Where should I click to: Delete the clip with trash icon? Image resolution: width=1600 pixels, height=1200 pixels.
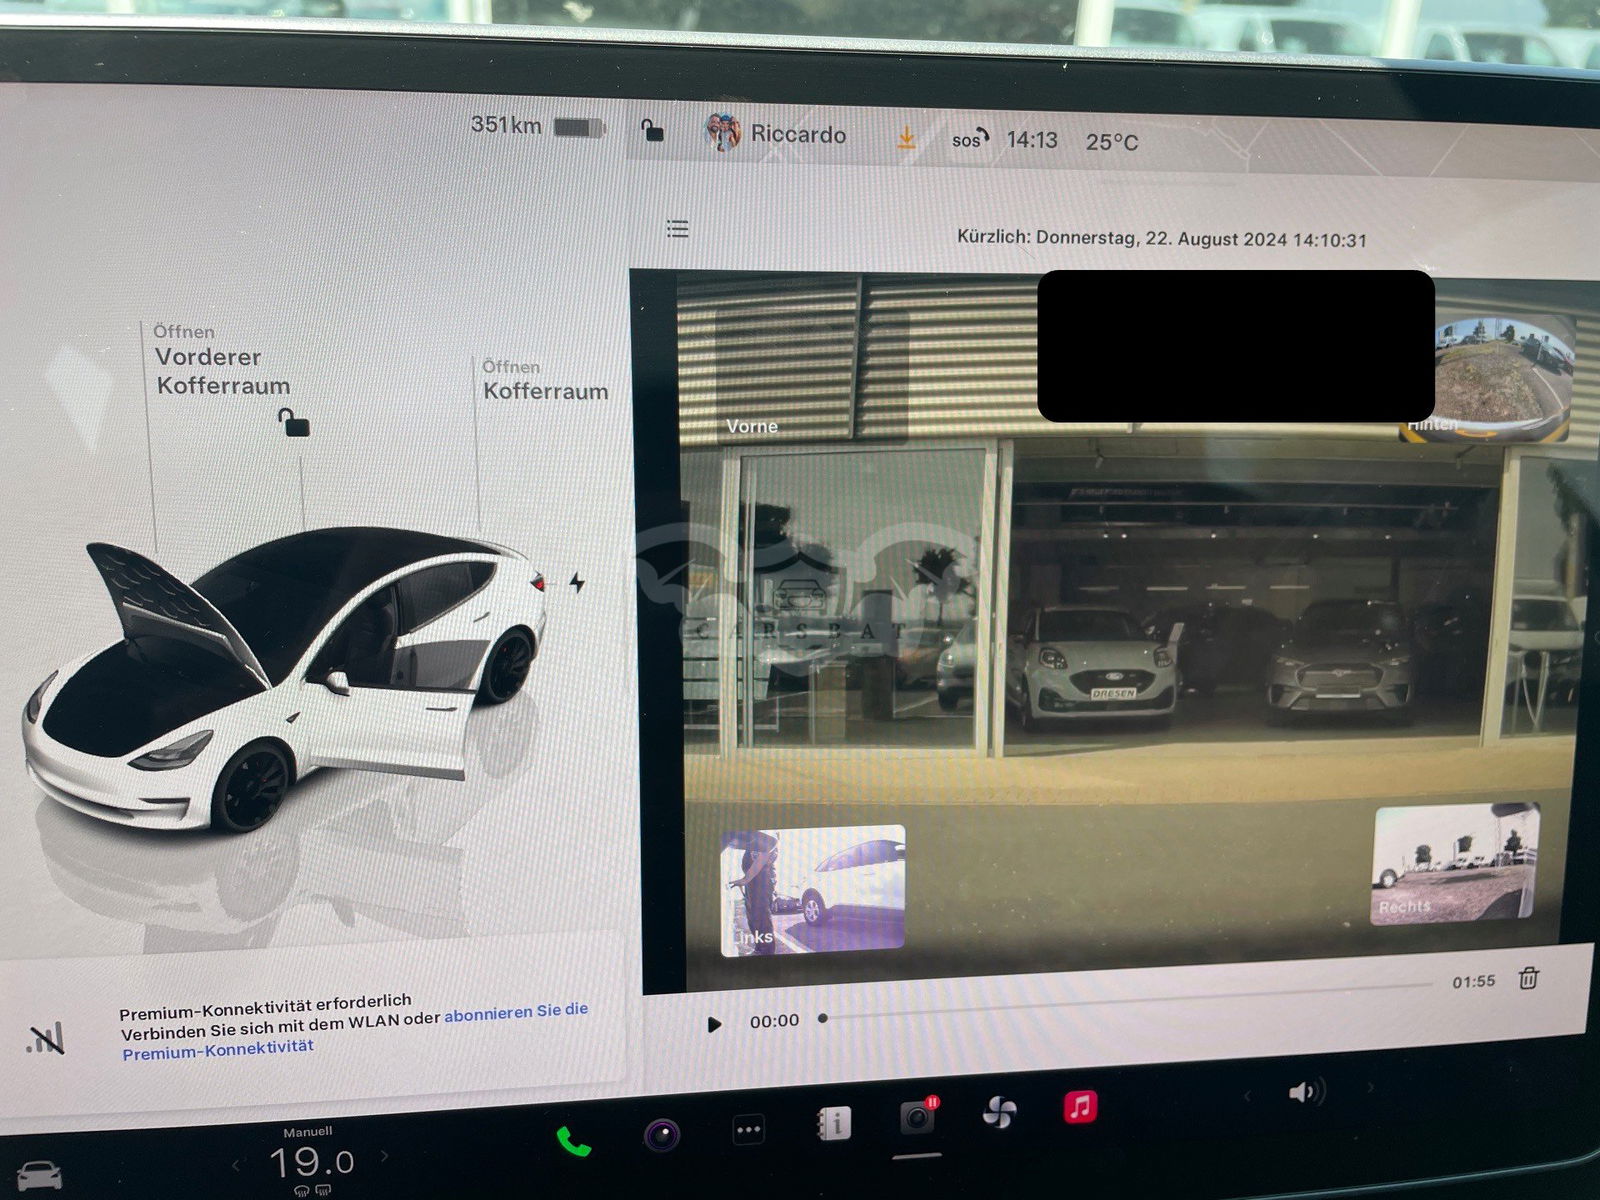[1528, 978]
